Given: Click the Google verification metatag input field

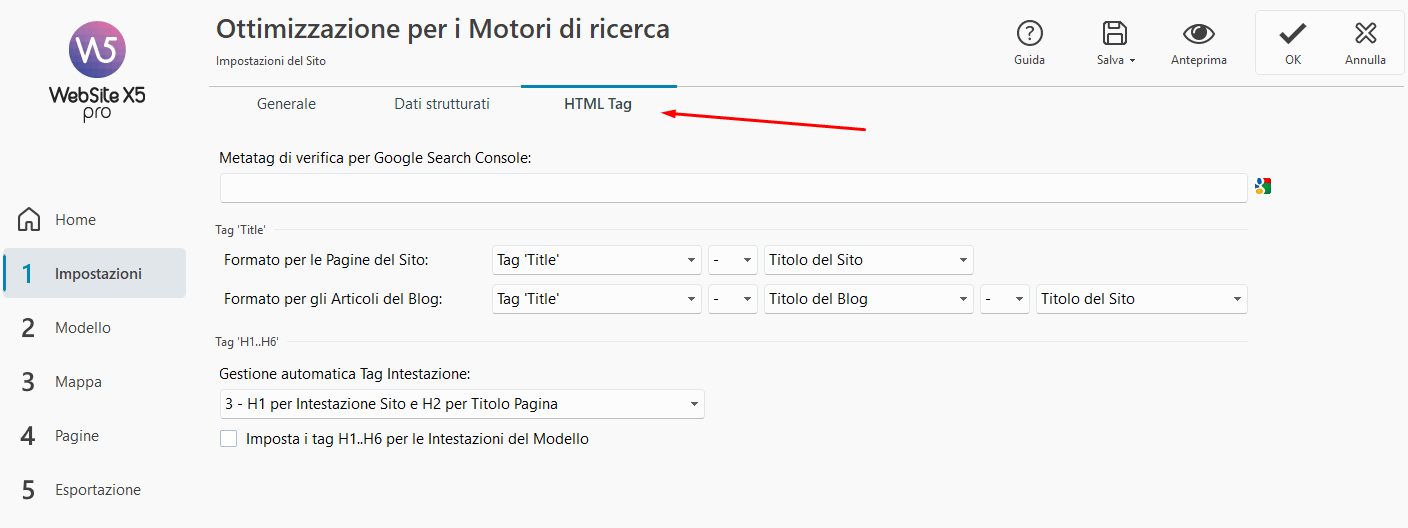Looking at the screenshot, I should 733,188.
